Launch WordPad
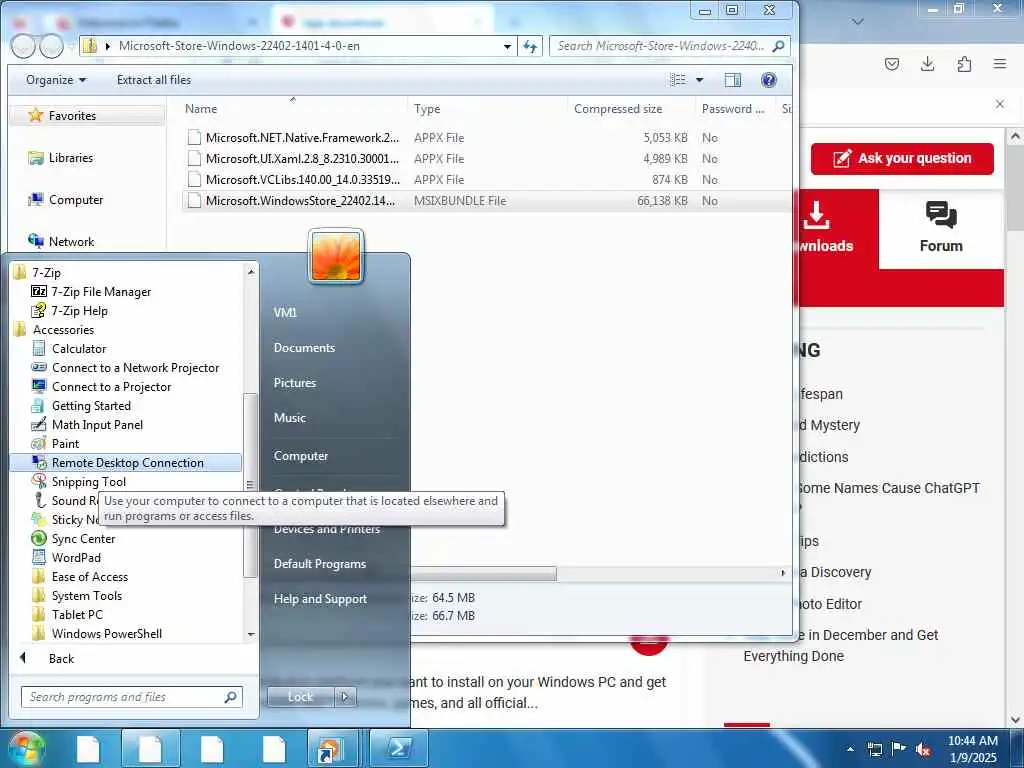1024x768 pixels. tap(76, 558)
